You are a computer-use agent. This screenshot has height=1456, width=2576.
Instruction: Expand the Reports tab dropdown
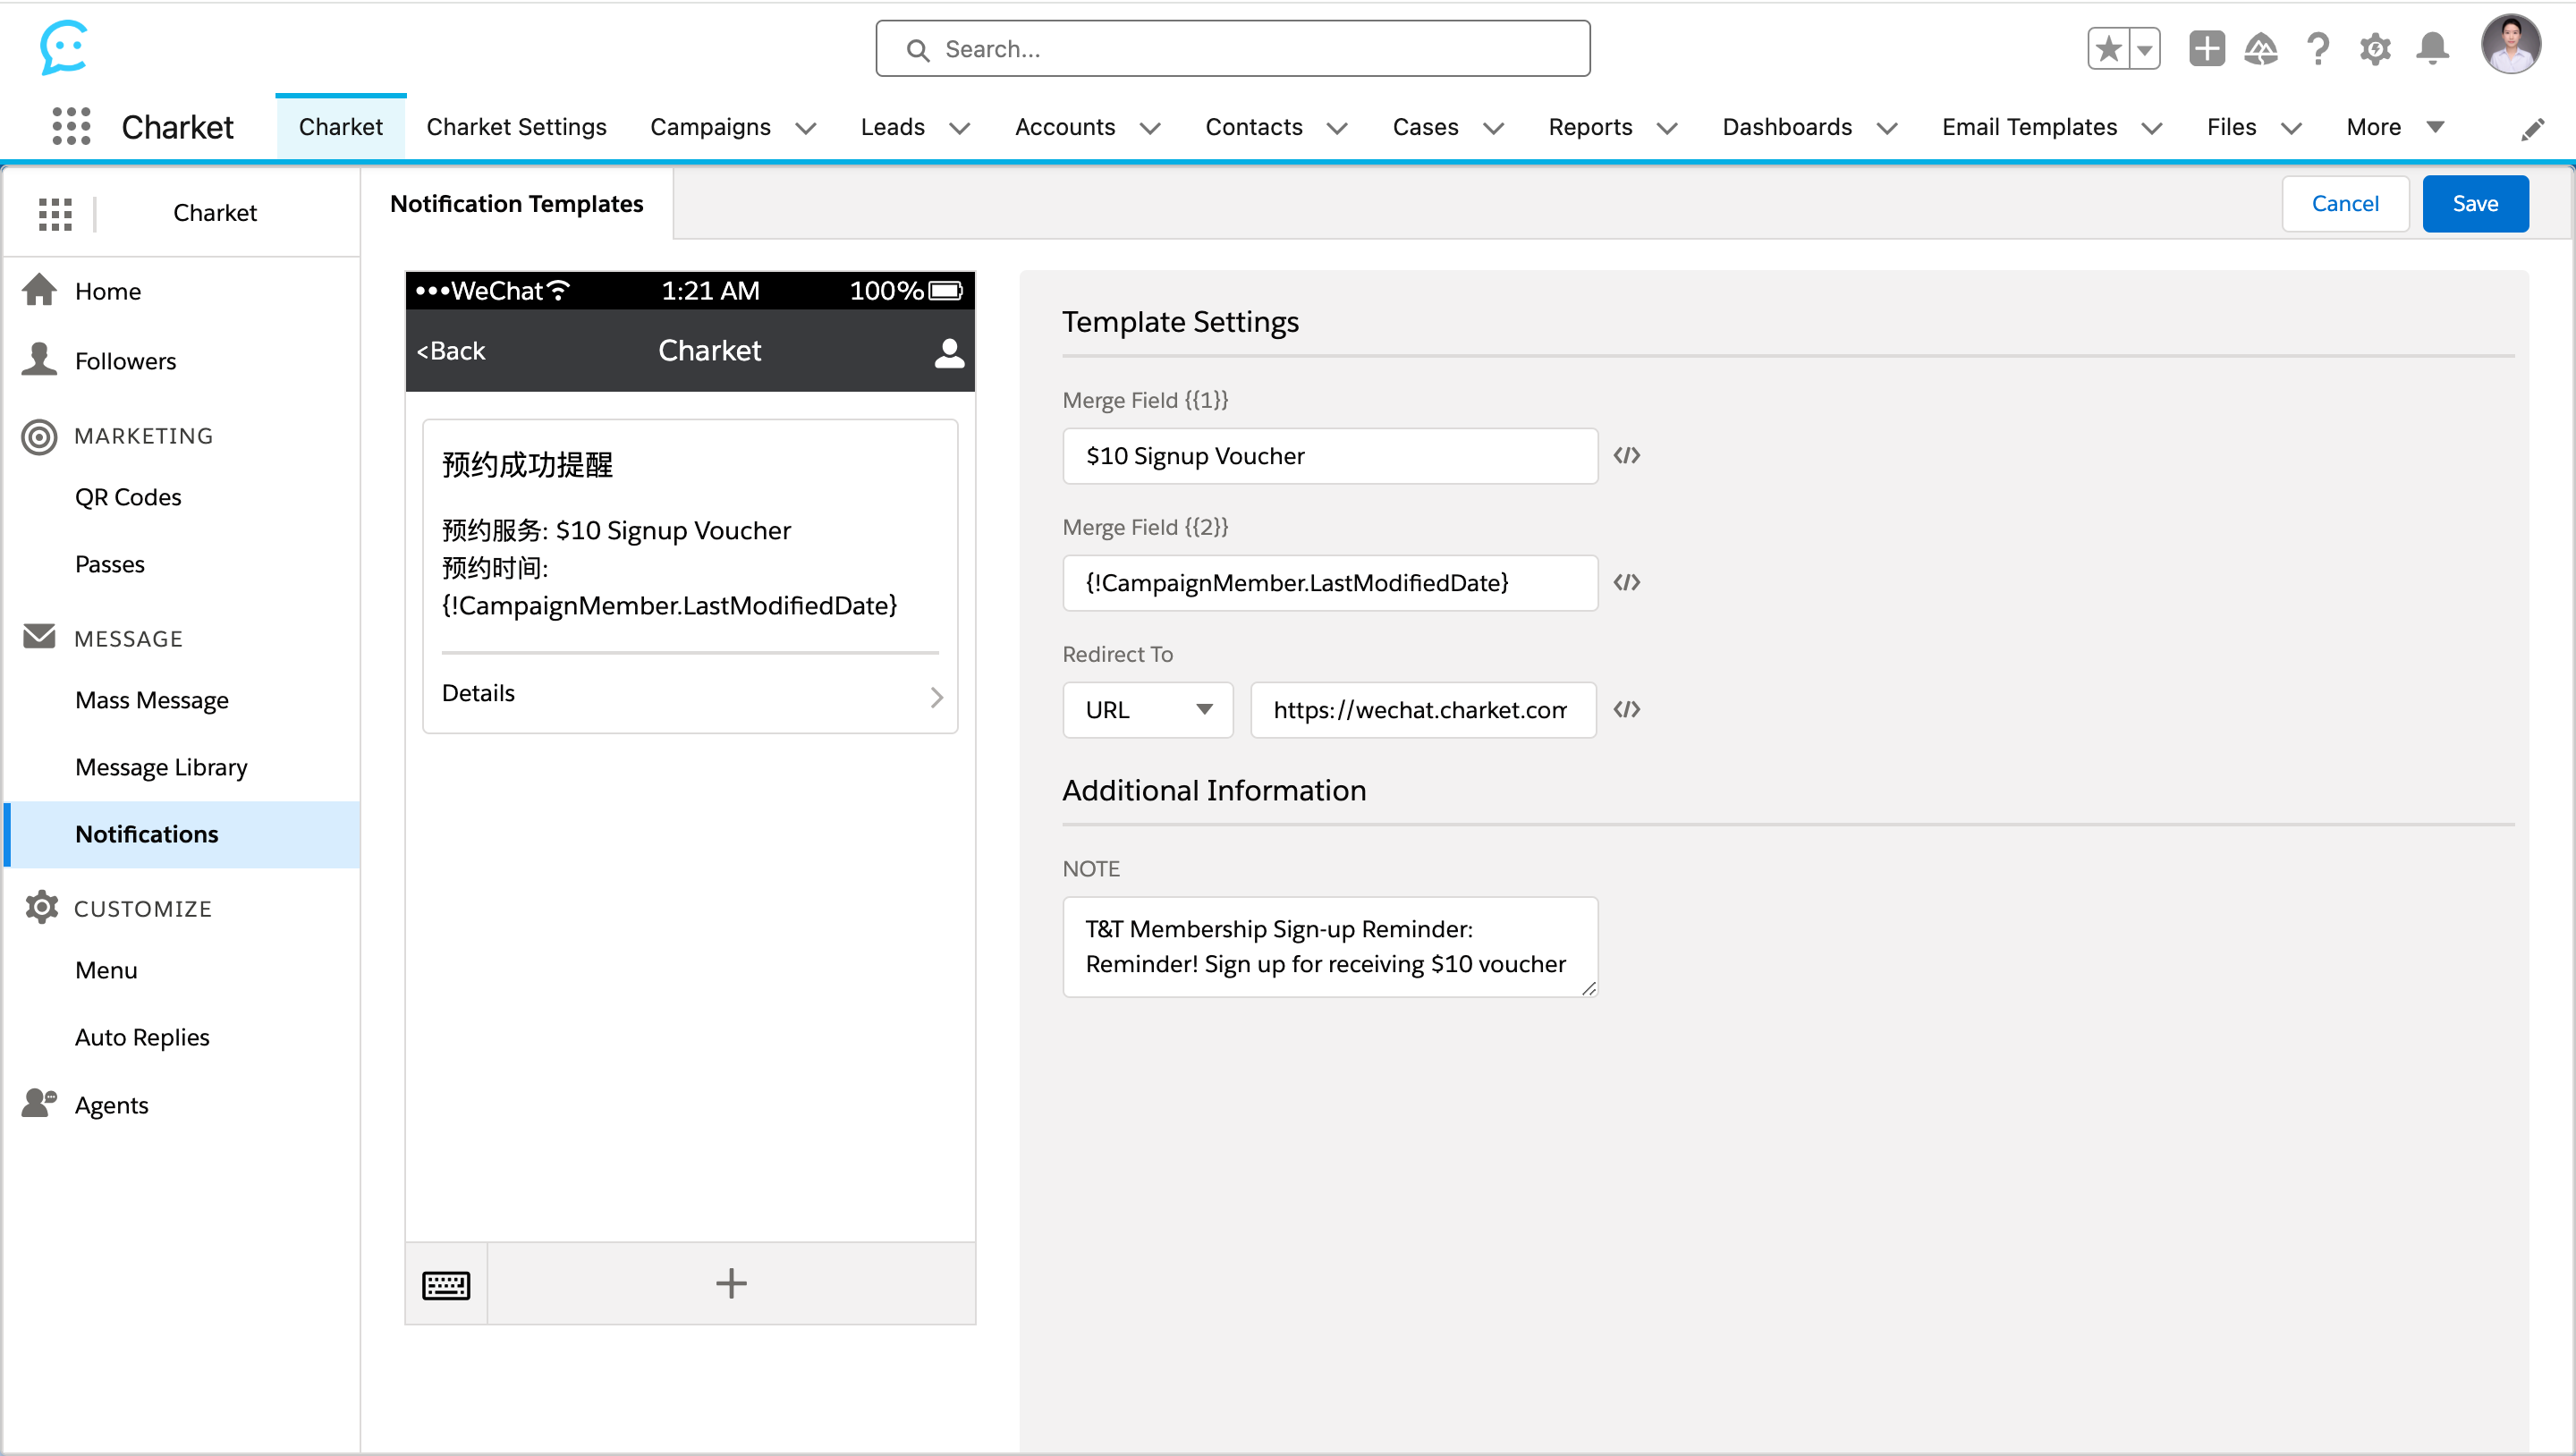(1667, 128)
